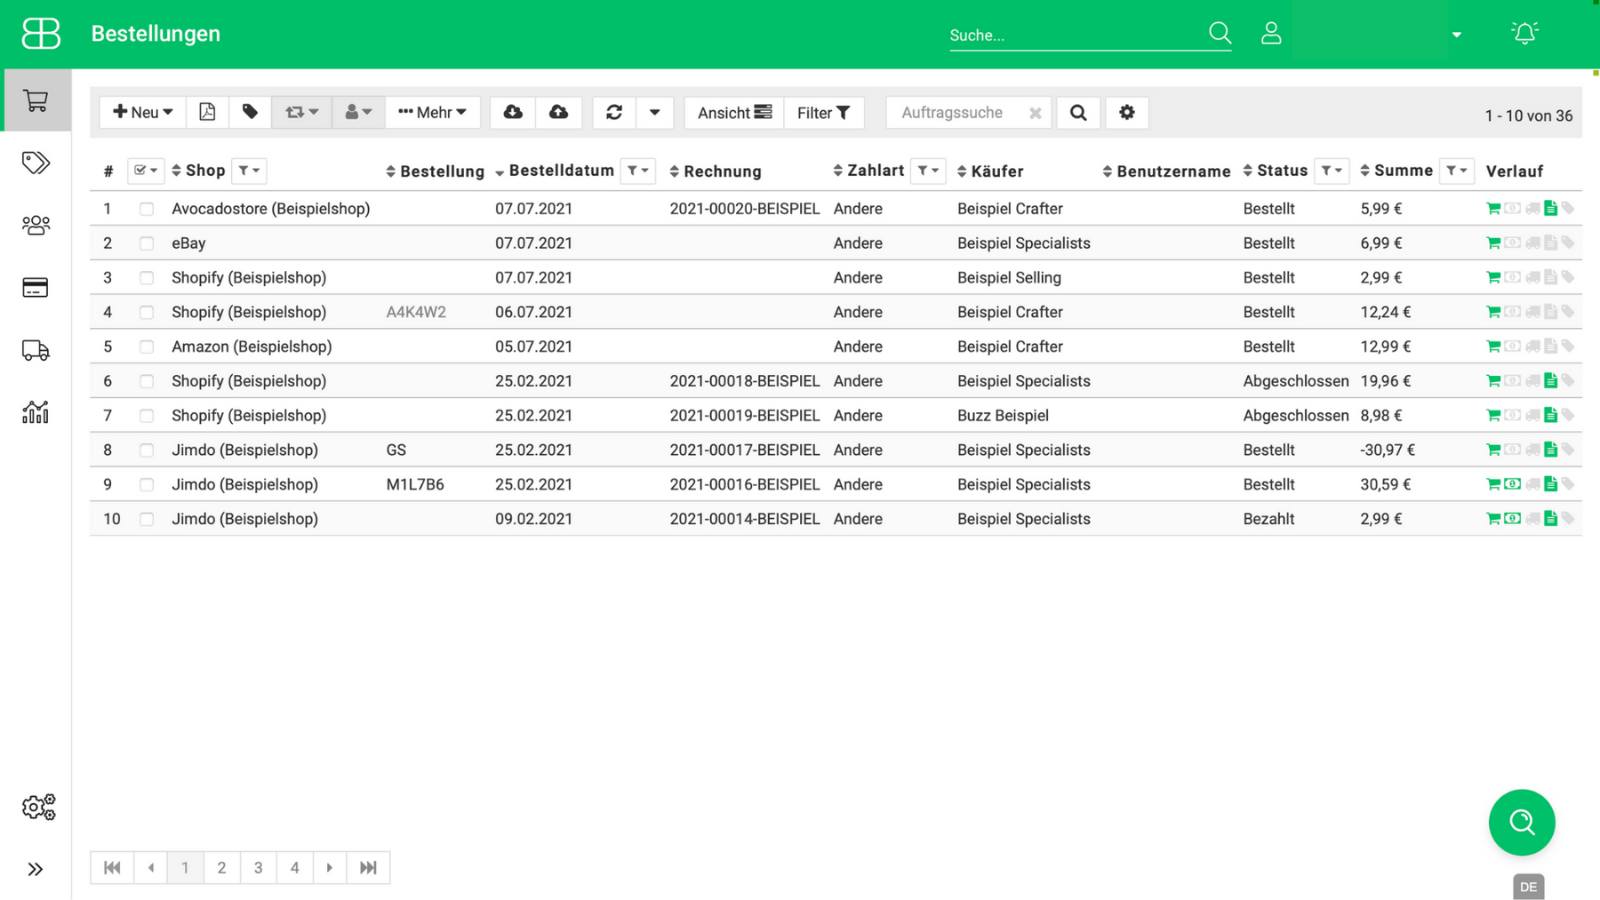Select checkbox for order M1L7B6
This screenshot has height=900, width=1600.
[x=147, y=485]
